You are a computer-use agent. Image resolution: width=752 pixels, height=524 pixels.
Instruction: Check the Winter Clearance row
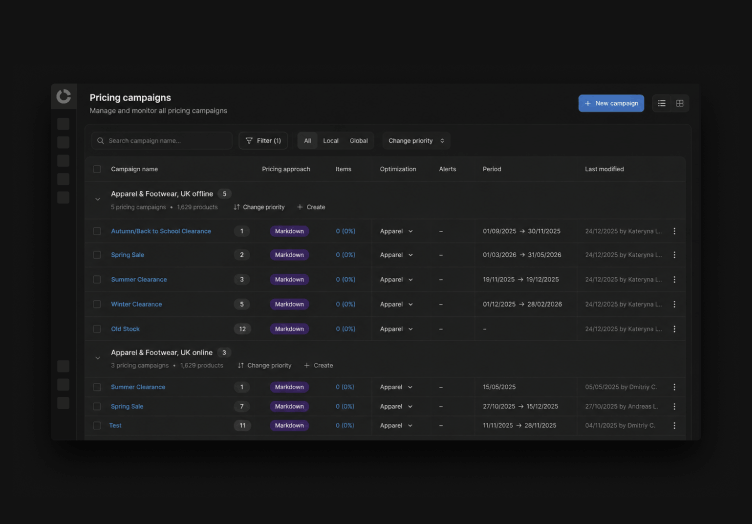97,304
